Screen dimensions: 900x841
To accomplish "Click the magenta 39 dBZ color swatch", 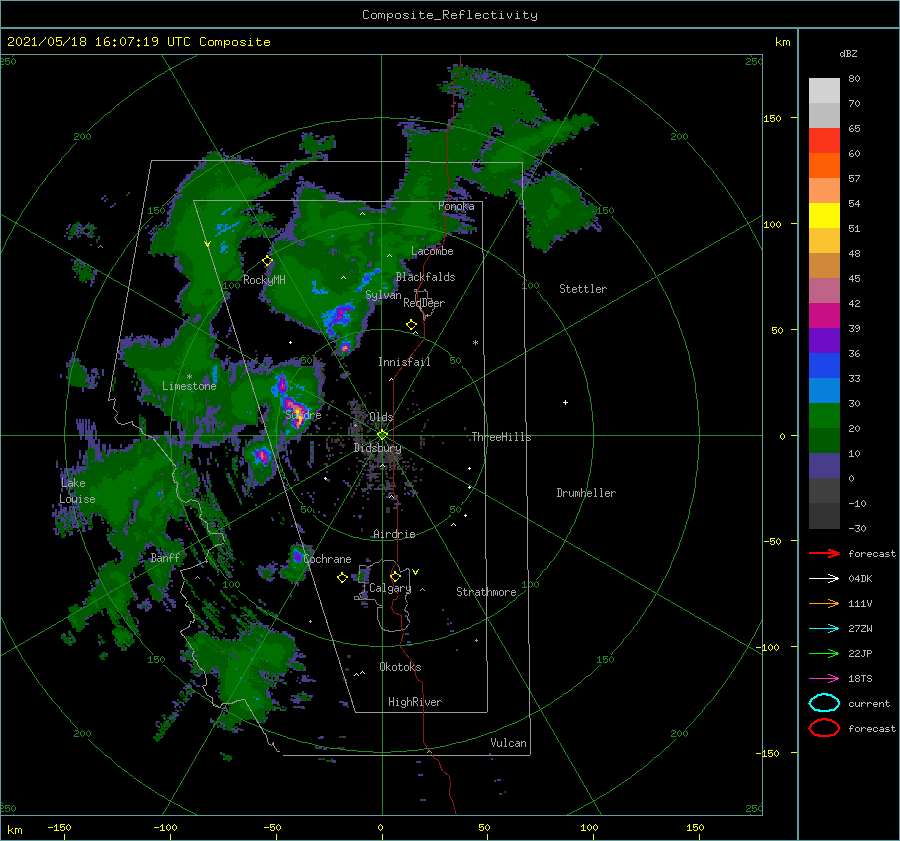I will pyautogui.click(x=824, y=316).
